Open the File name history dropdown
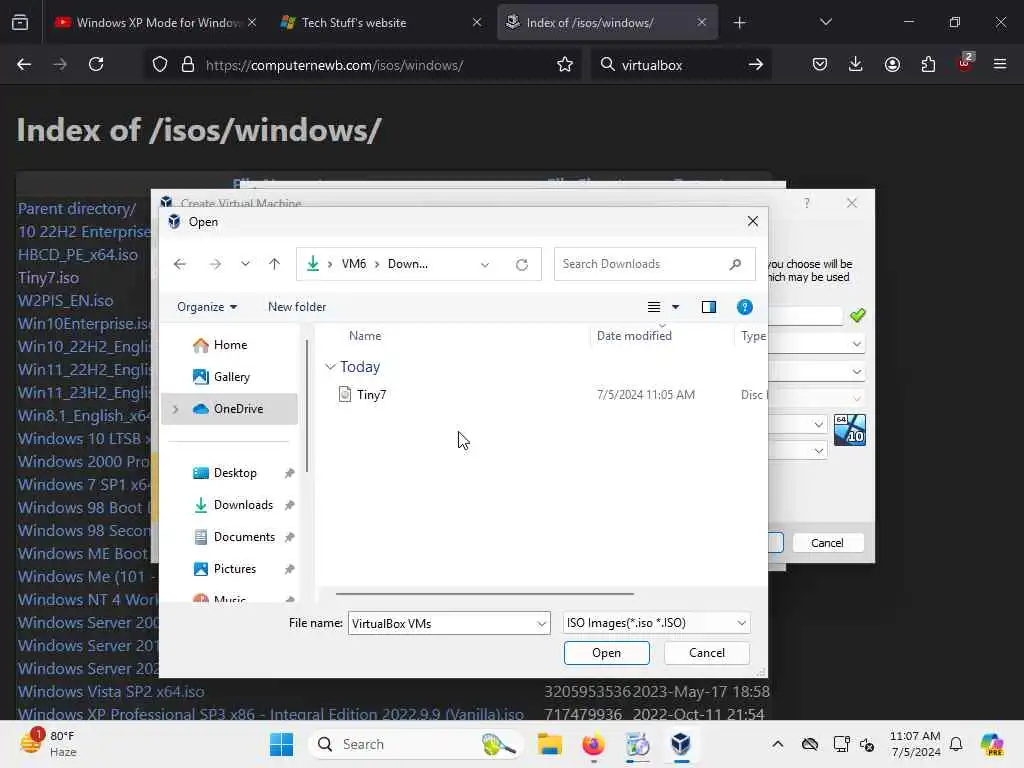 click(541, 624)
